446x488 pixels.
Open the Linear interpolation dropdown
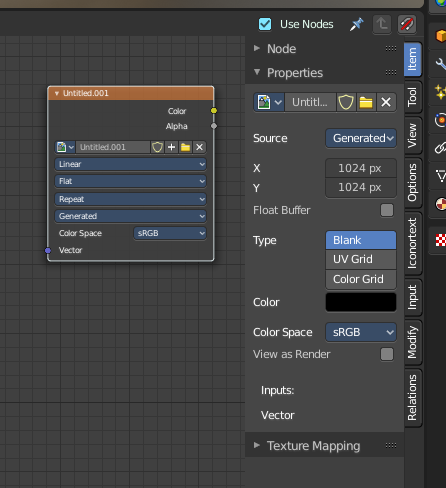(x=131, y=164)
